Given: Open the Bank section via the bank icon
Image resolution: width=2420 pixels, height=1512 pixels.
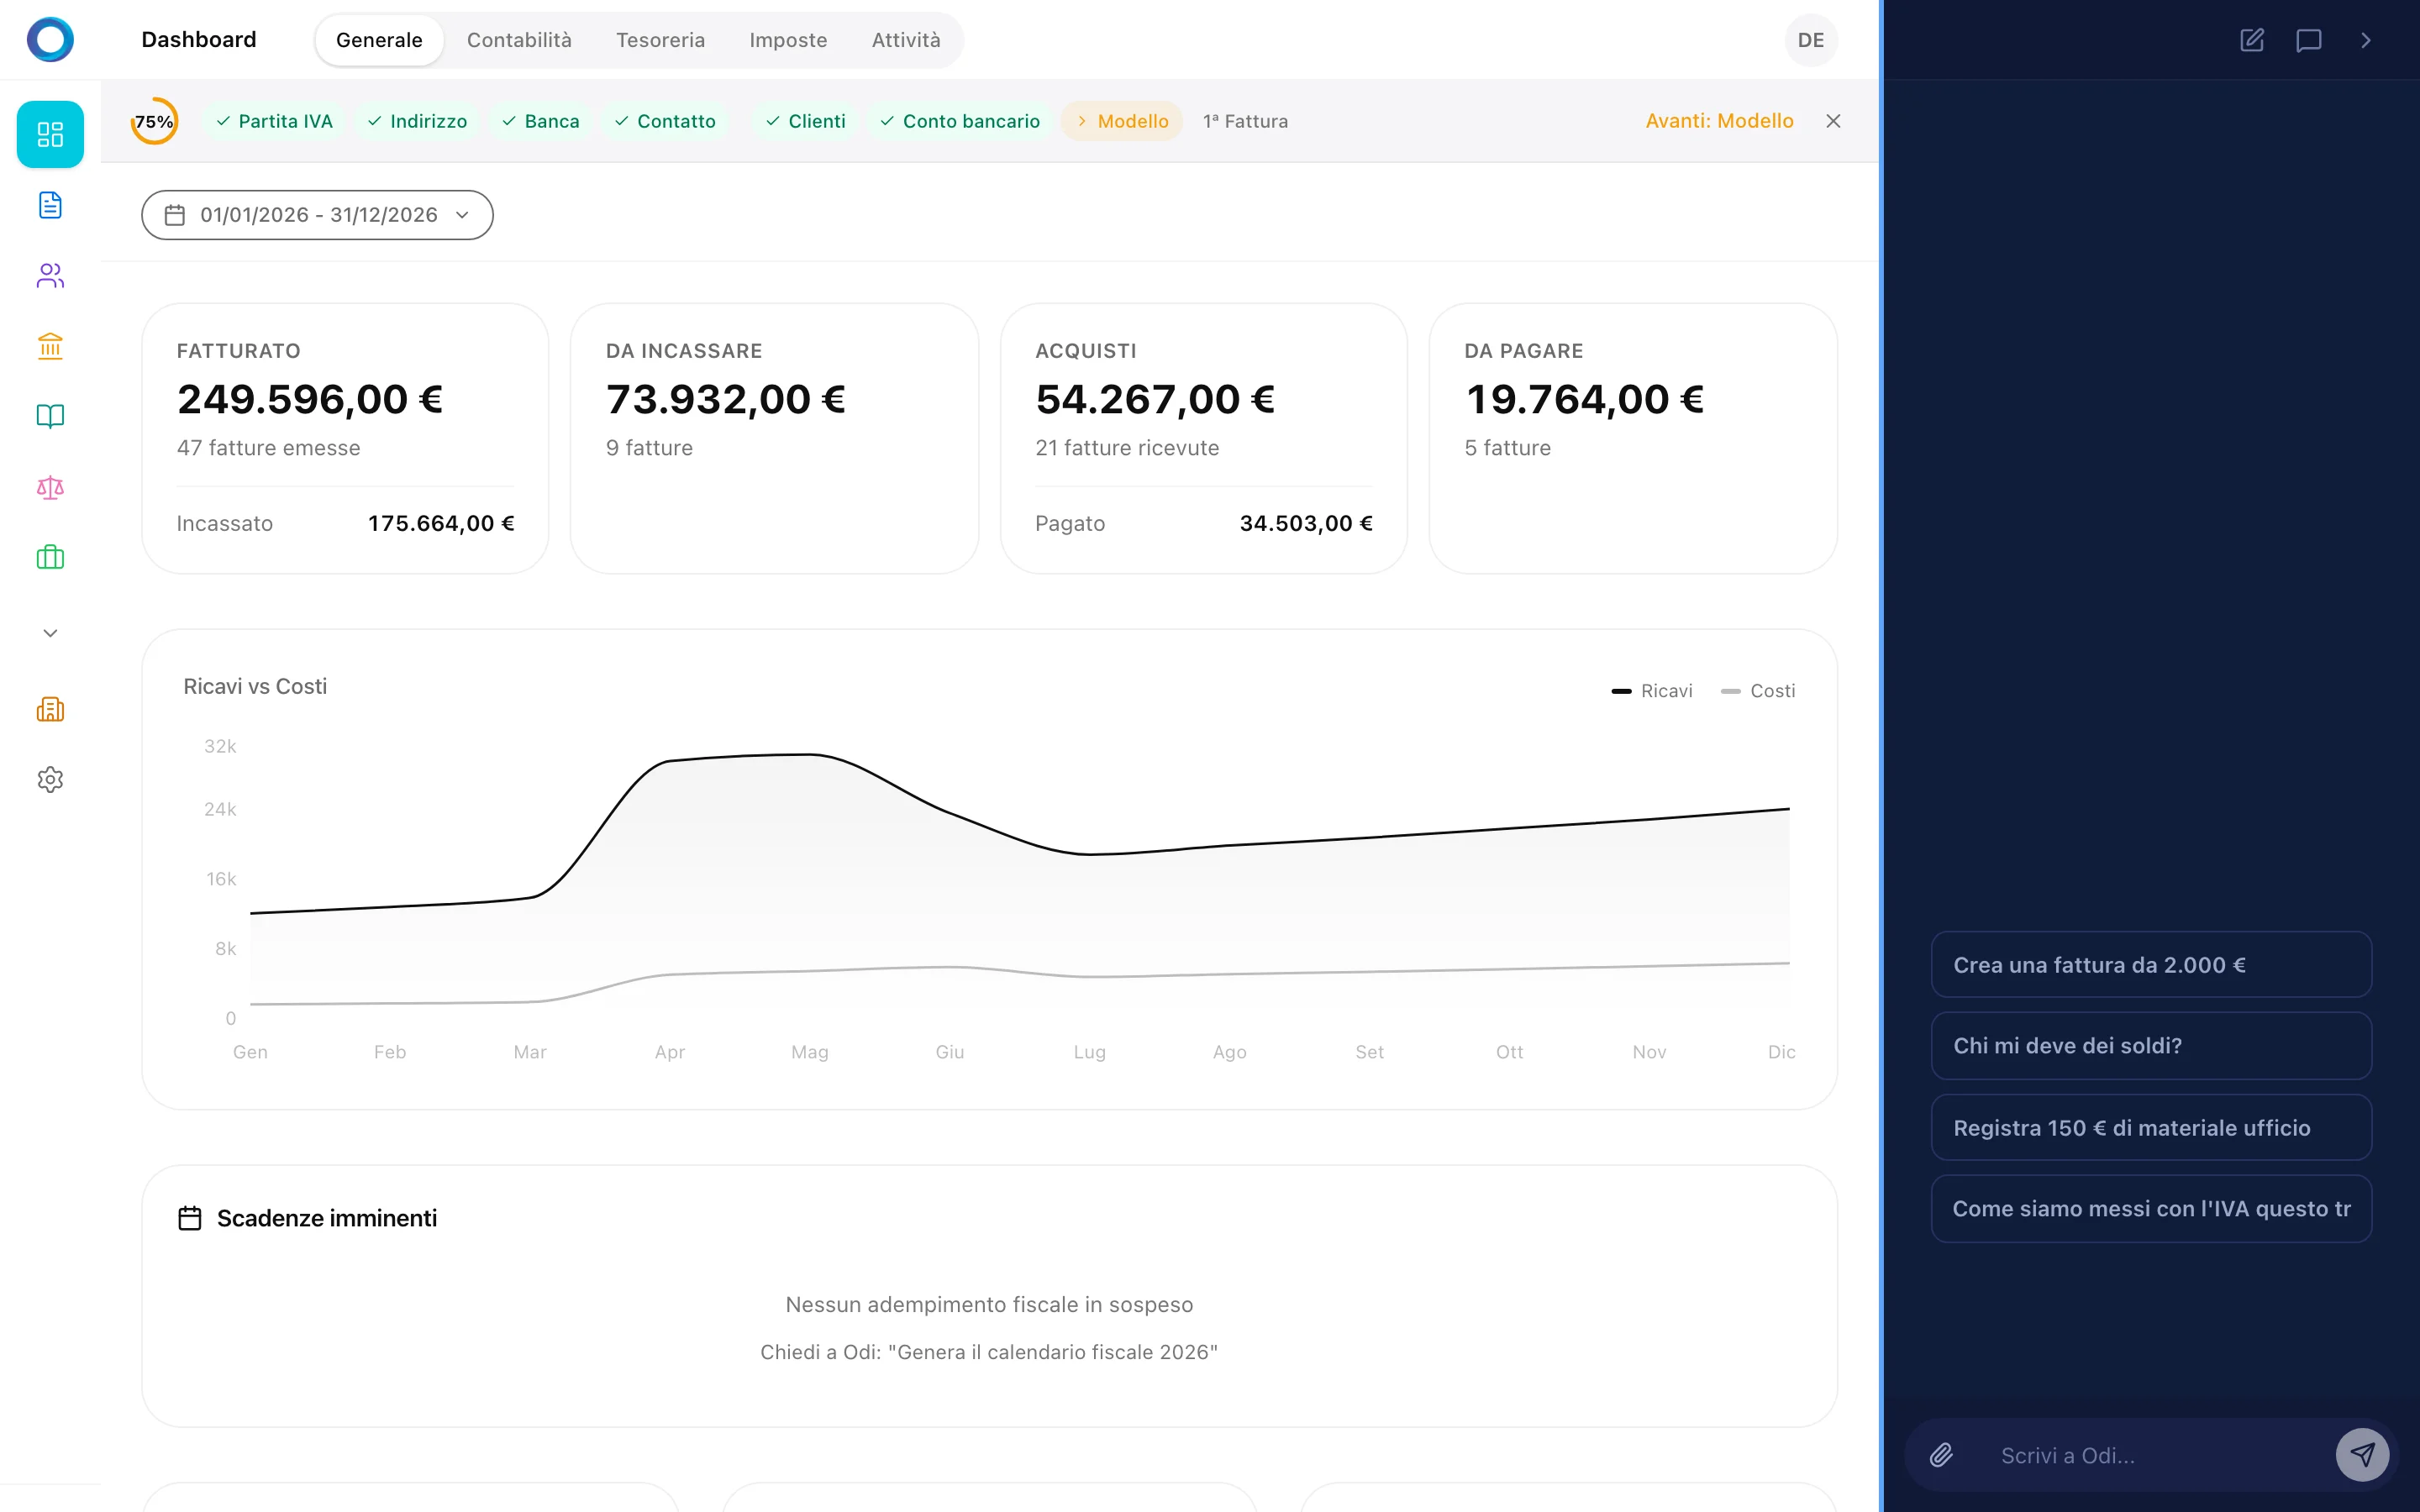Looking at the screenshot, I should pyautogui.click(x=50, y=347).
